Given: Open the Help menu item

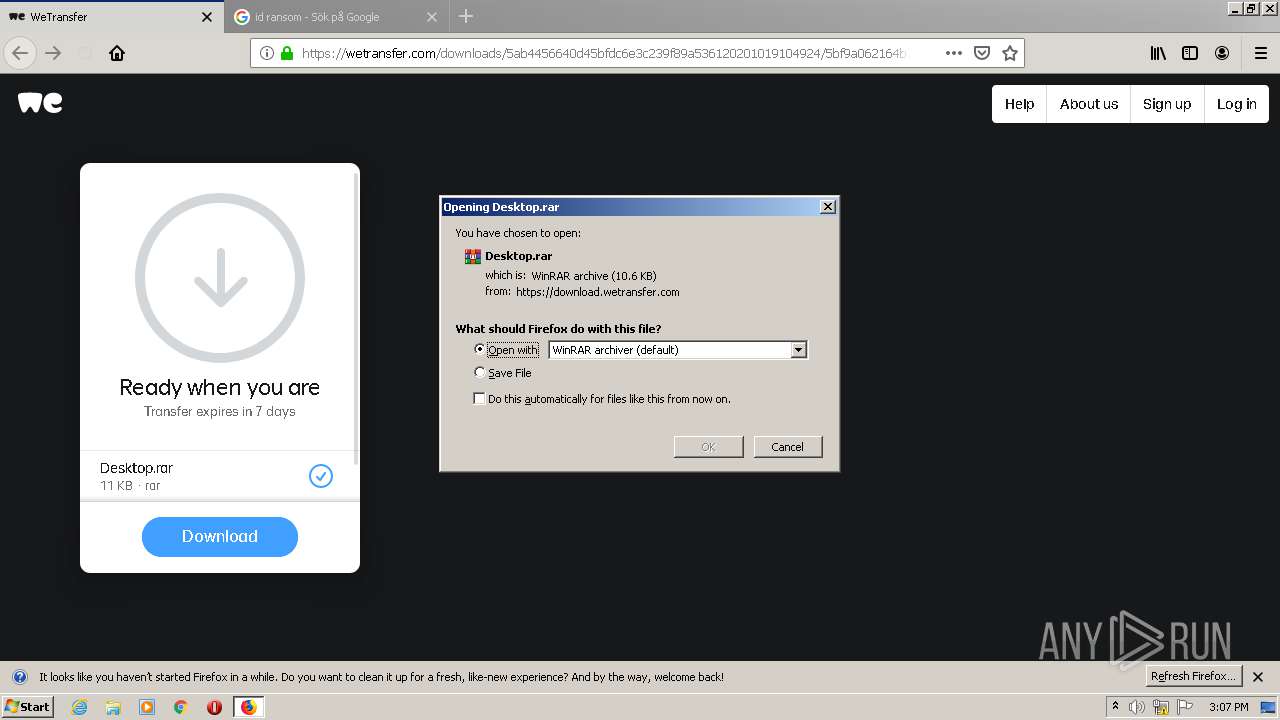Looking at the screenshot, I should click(x=1019, y=104).
